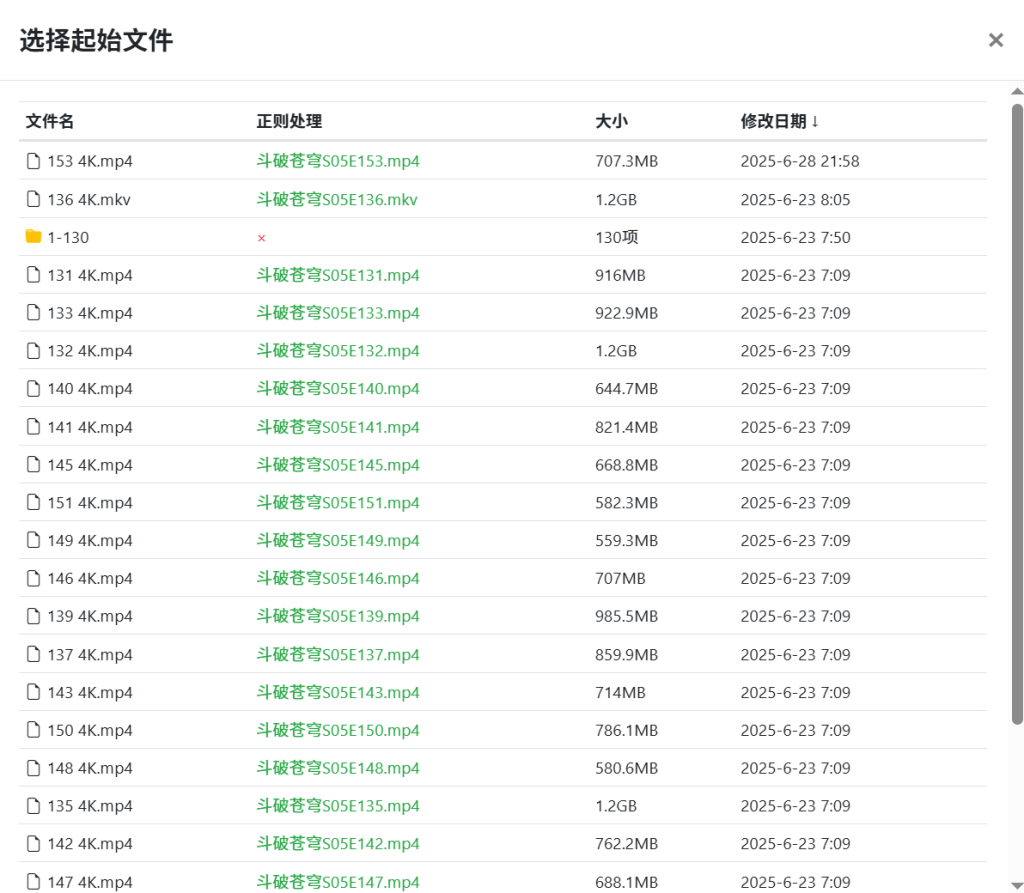Image resolution: width=1024 pixels, height=893 pixels.
Task: Click the file icon for 145 4K.mp4
Action: pos(33,464)
